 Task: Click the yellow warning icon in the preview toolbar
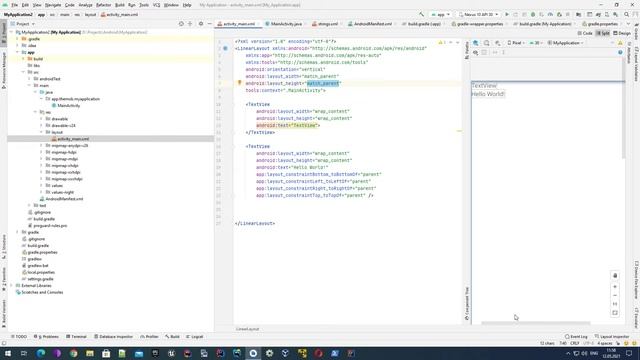pos(620,43)
